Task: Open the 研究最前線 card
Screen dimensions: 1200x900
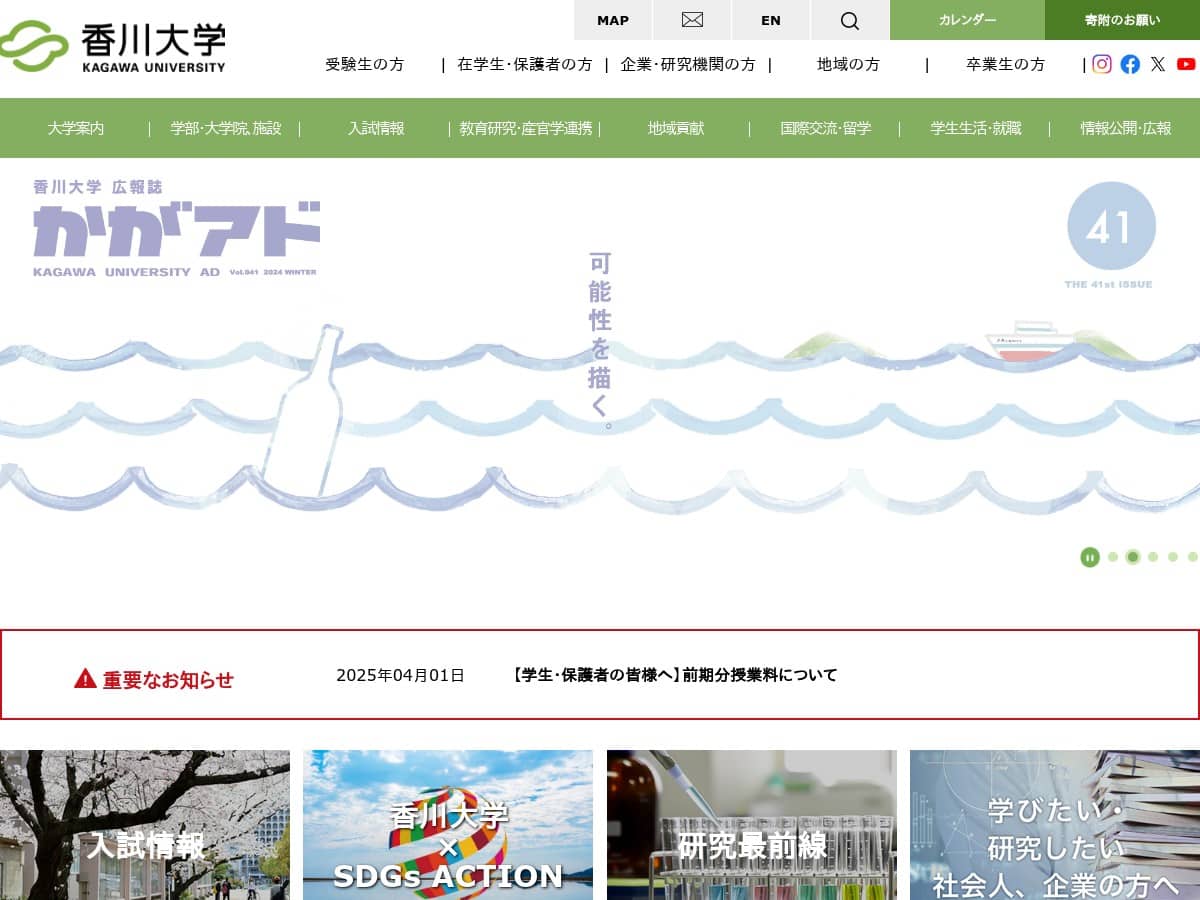Action: coord(752,825)
